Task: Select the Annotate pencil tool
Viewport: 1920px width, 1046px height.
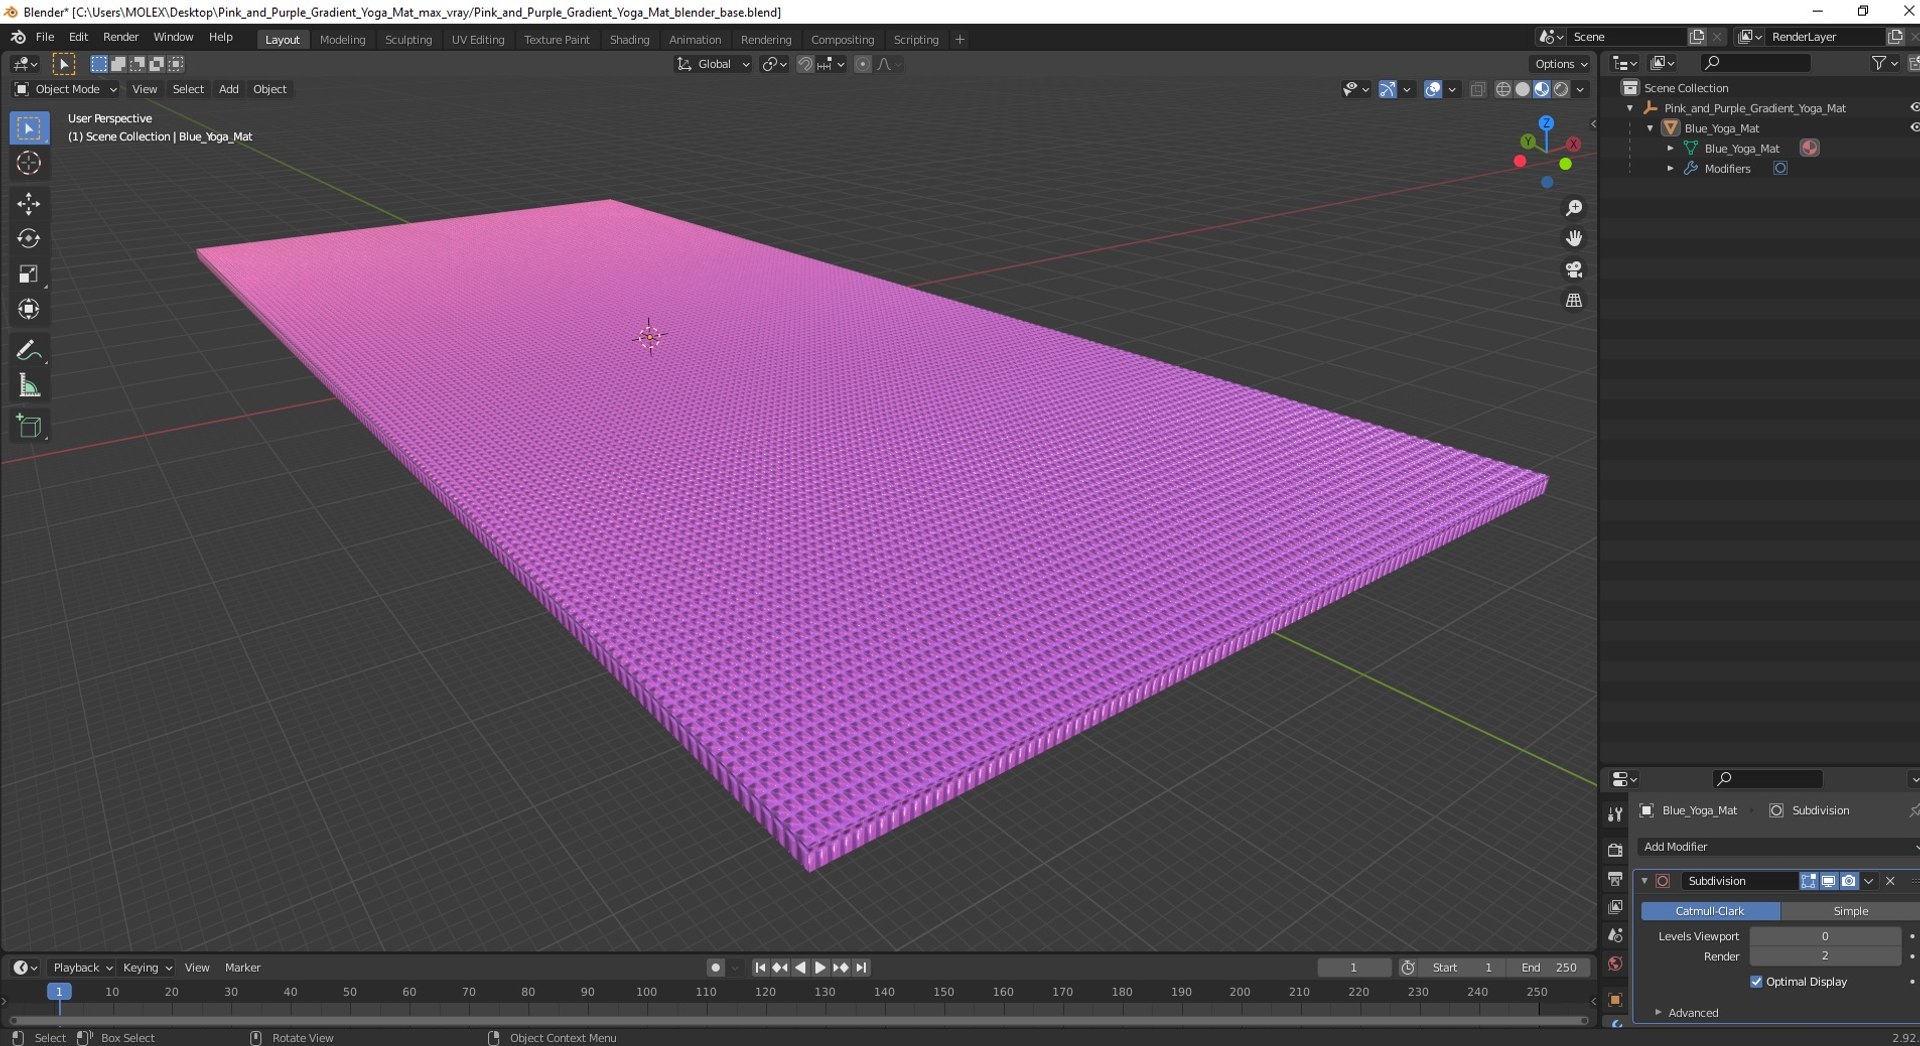Action: [x=28, y=350]
